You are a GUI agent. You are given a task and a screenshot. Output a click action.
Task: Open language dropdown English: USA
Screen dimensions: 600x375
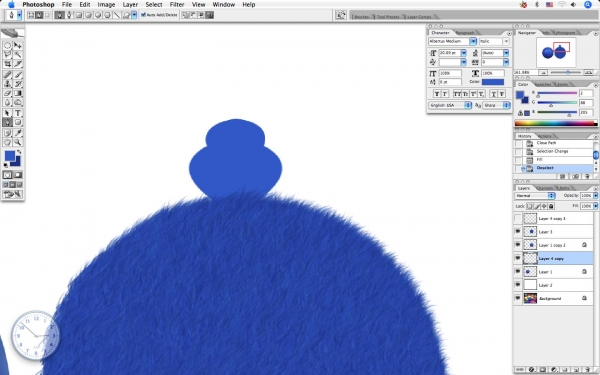coord(450,105)
